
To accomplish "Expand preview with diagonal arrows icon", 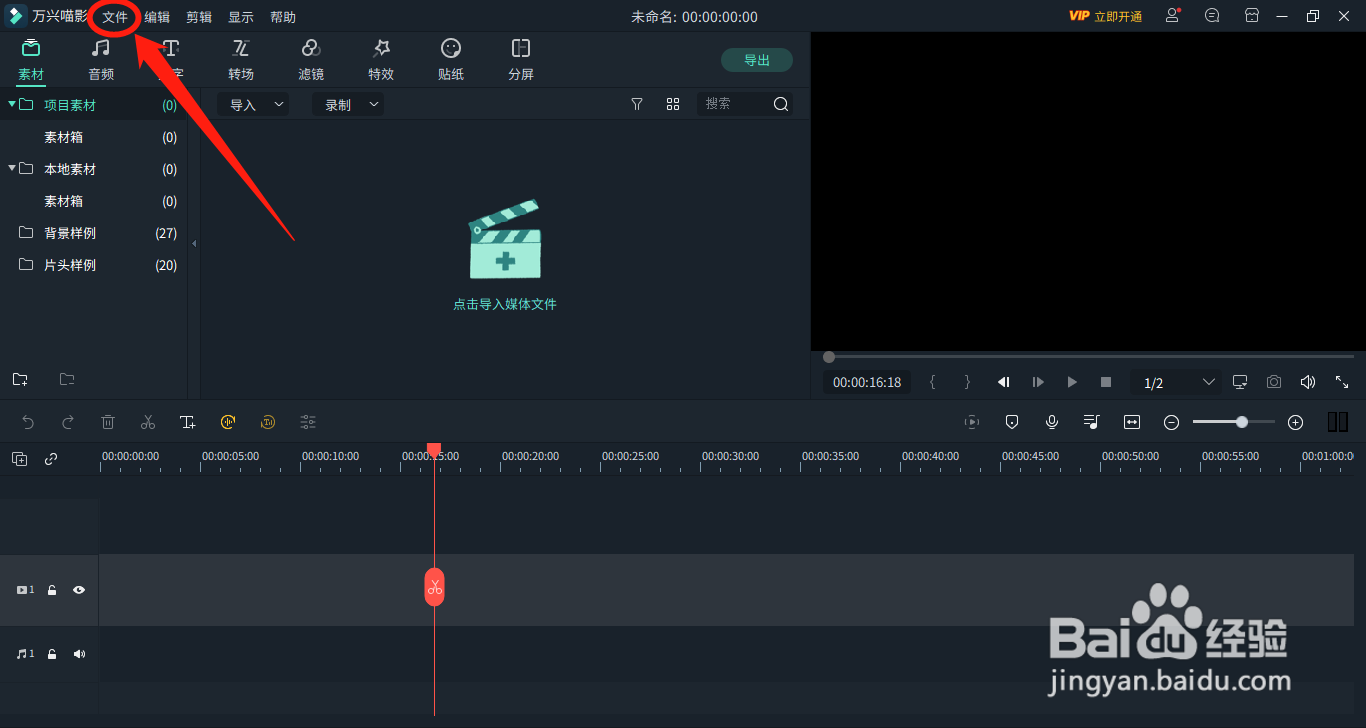I will tap(1342, 382).
